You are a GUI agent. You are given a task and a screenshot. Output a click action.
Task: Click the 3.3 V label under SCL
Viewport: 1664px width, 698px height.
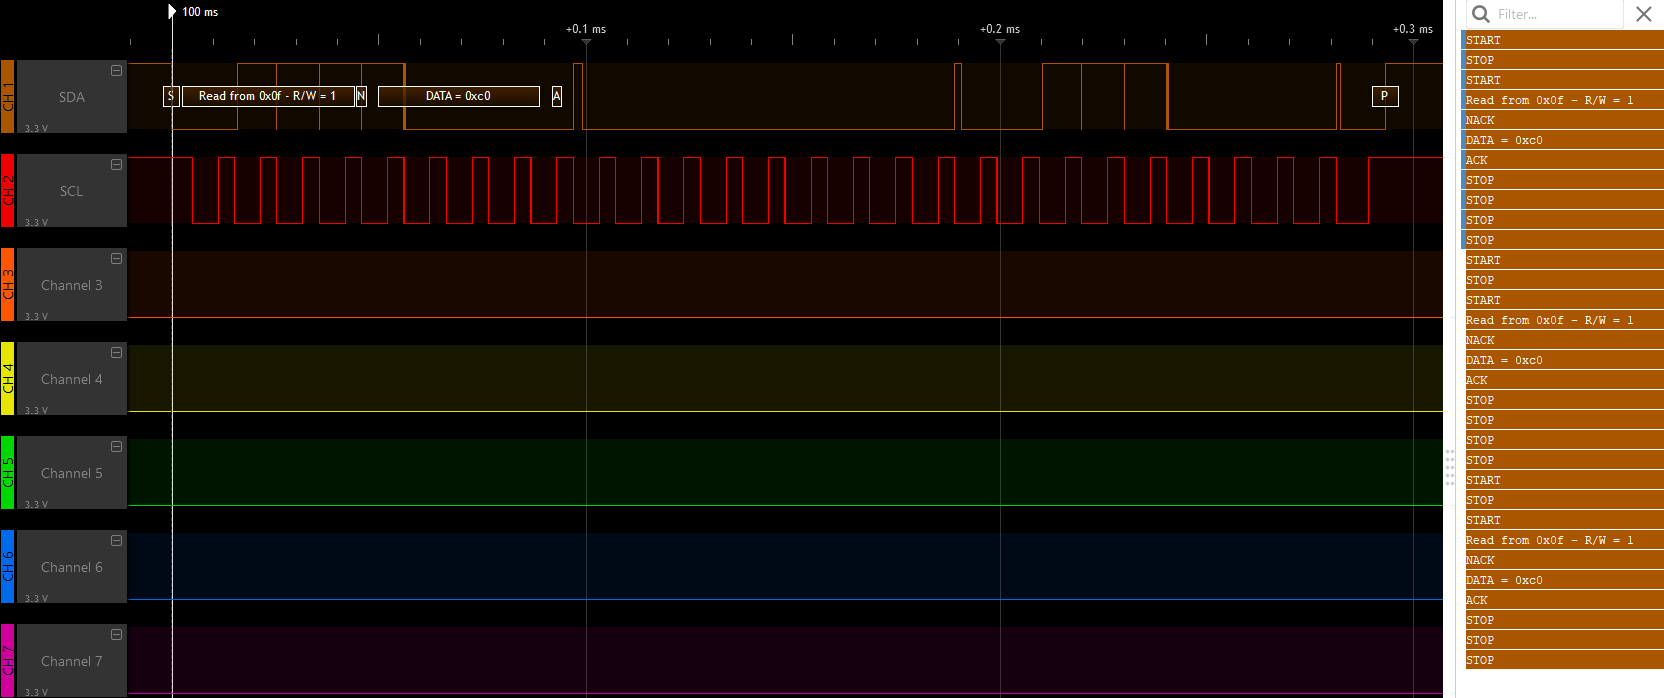click(36, 222)
